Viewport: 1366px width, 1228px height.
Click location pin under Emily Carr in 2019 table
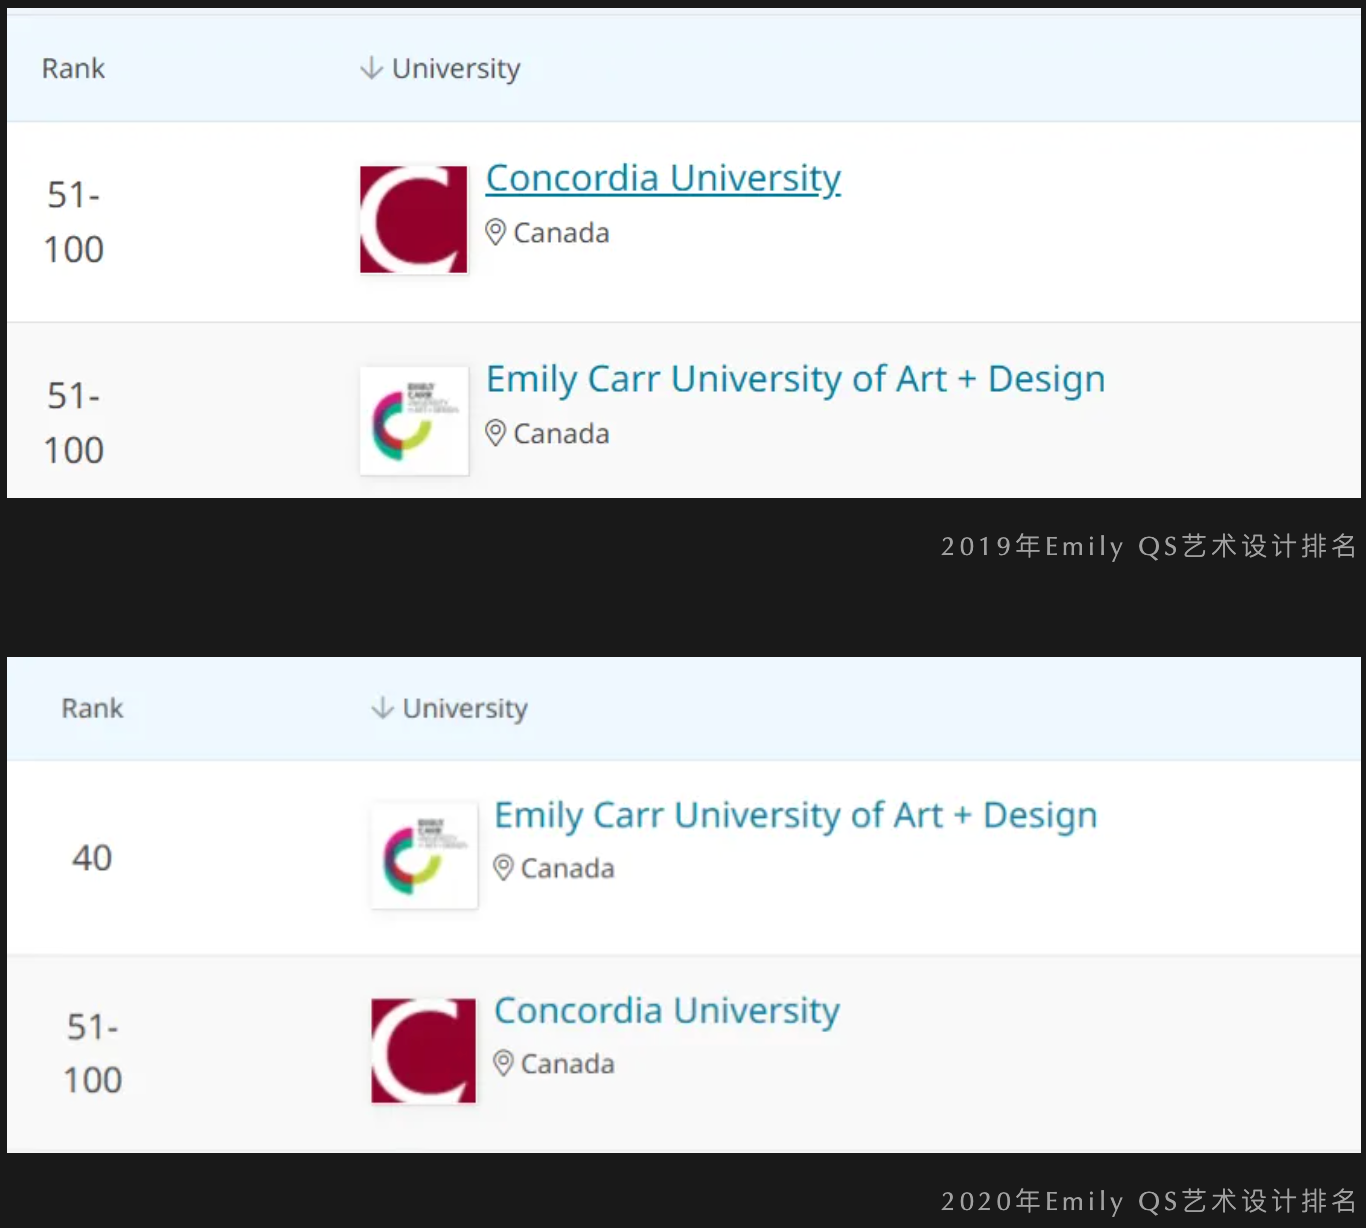pos(495,434)
